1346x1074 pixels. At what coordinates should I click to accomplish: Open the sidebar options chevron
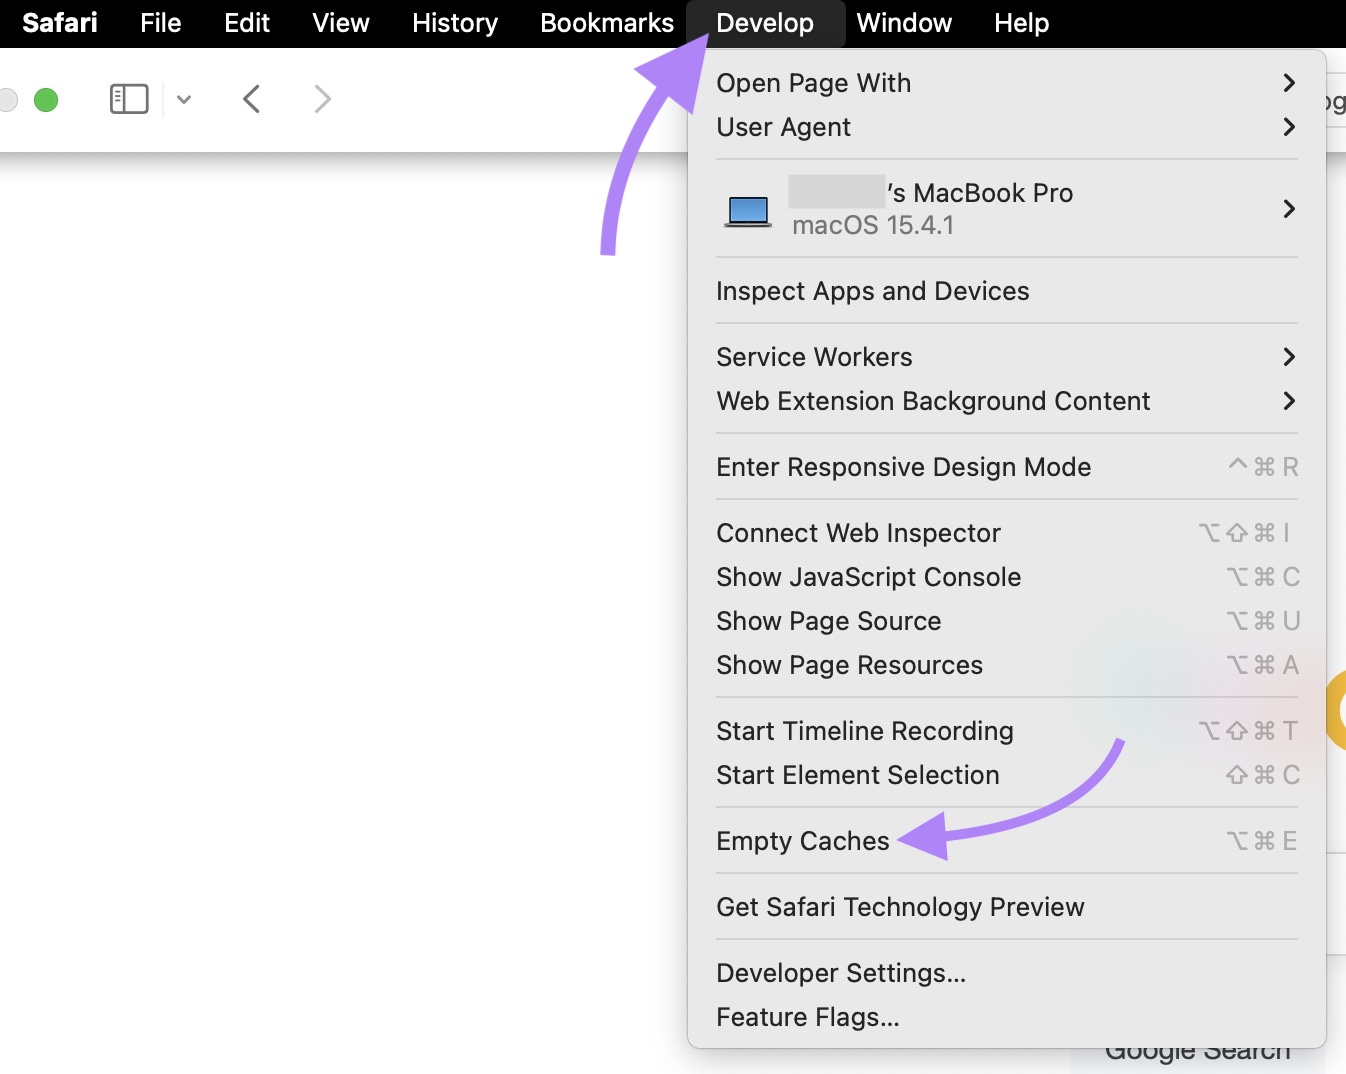183,99
